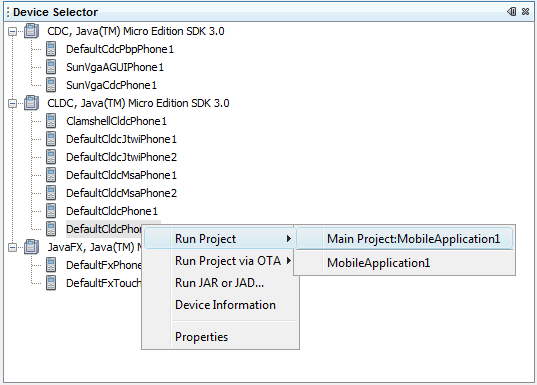Click the ClamshellCldcPhone1 phone icon
This screenshot has height=385, width=537.
coord(51,121)
